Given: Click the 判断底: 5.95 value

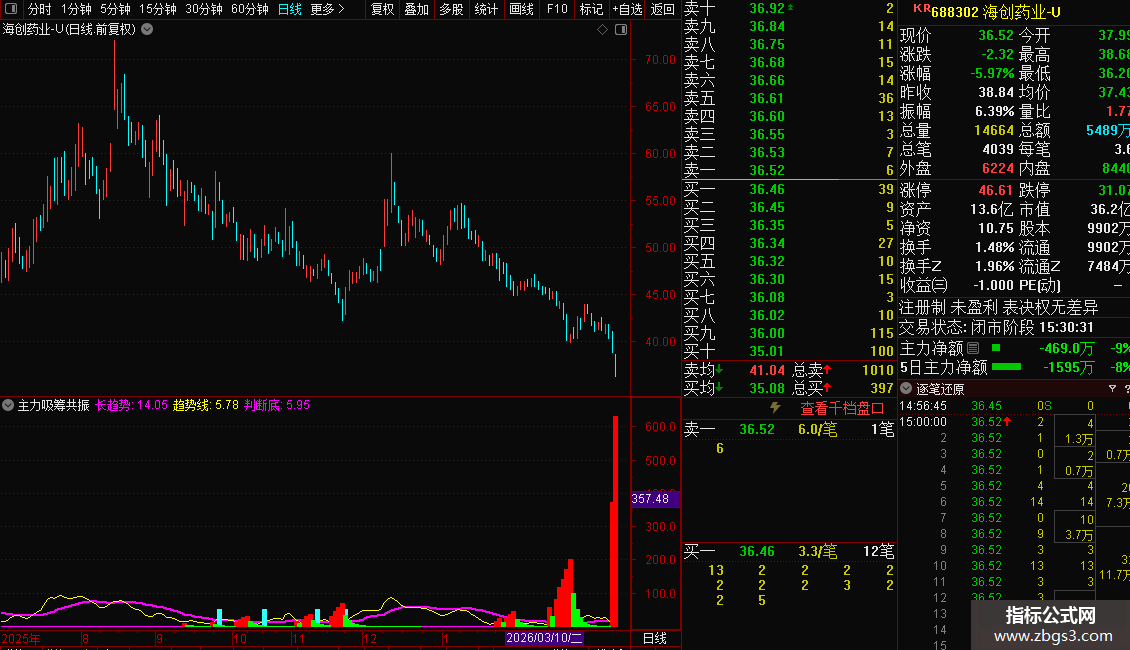Looking at the screenshot, I should (x=277, y=405).
